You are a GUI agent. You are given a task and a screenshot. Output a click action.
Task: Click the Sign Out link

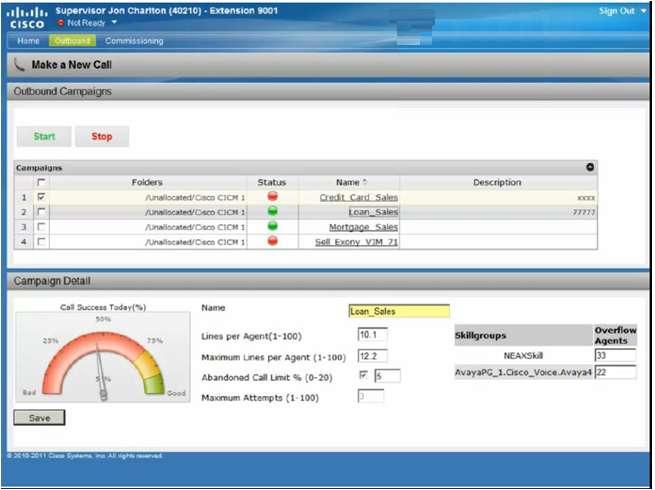tap(617, 11)
